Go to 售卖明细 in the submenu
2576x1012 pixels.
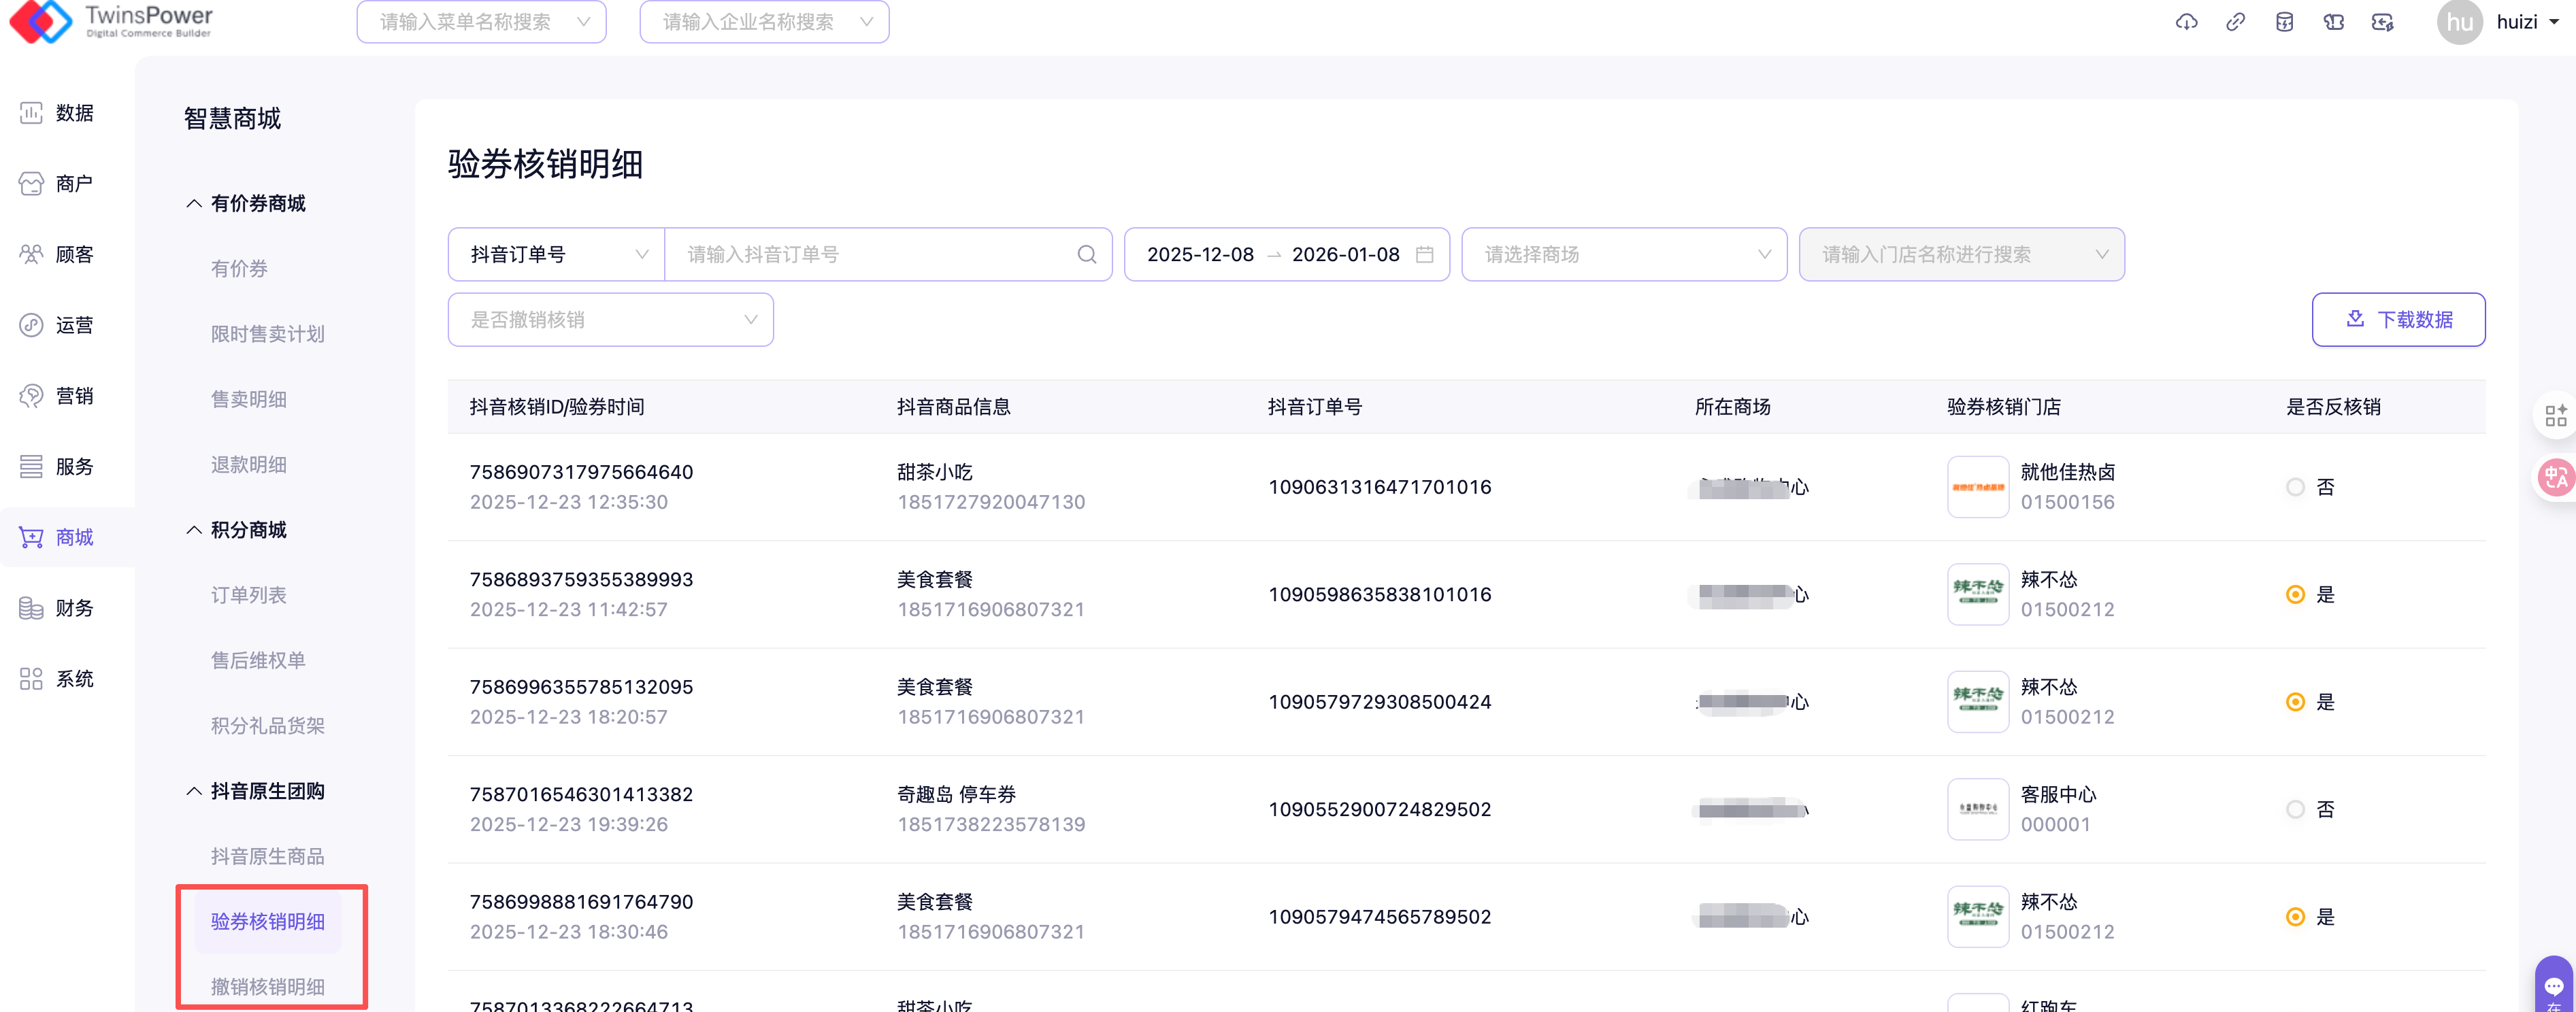248,399
